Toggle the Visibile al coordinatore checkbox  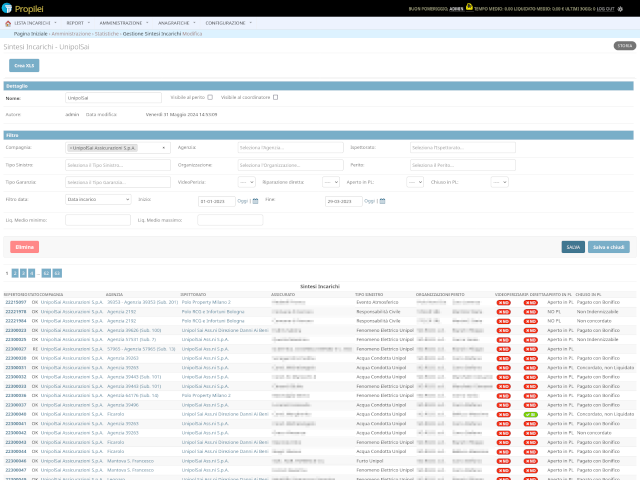pyautogui.click(x=276, y=98)
